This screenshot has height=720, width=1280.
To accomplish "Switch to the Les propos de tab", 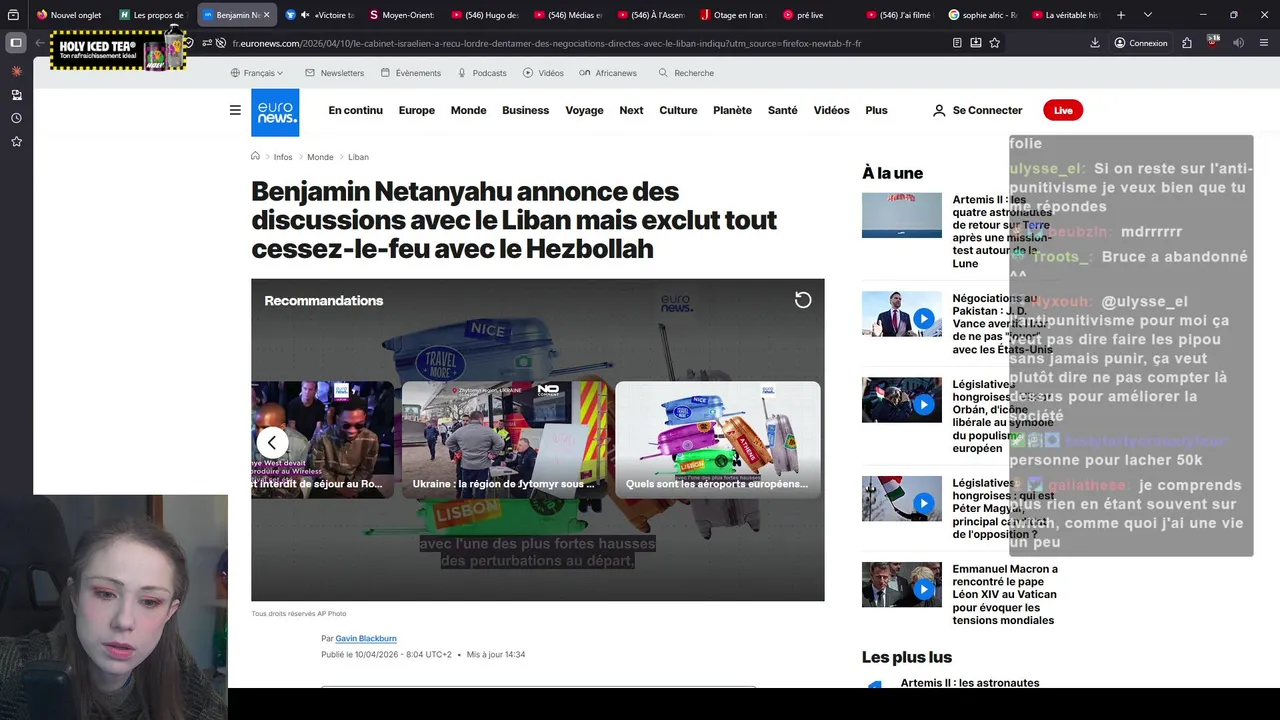I will [152, 15].
